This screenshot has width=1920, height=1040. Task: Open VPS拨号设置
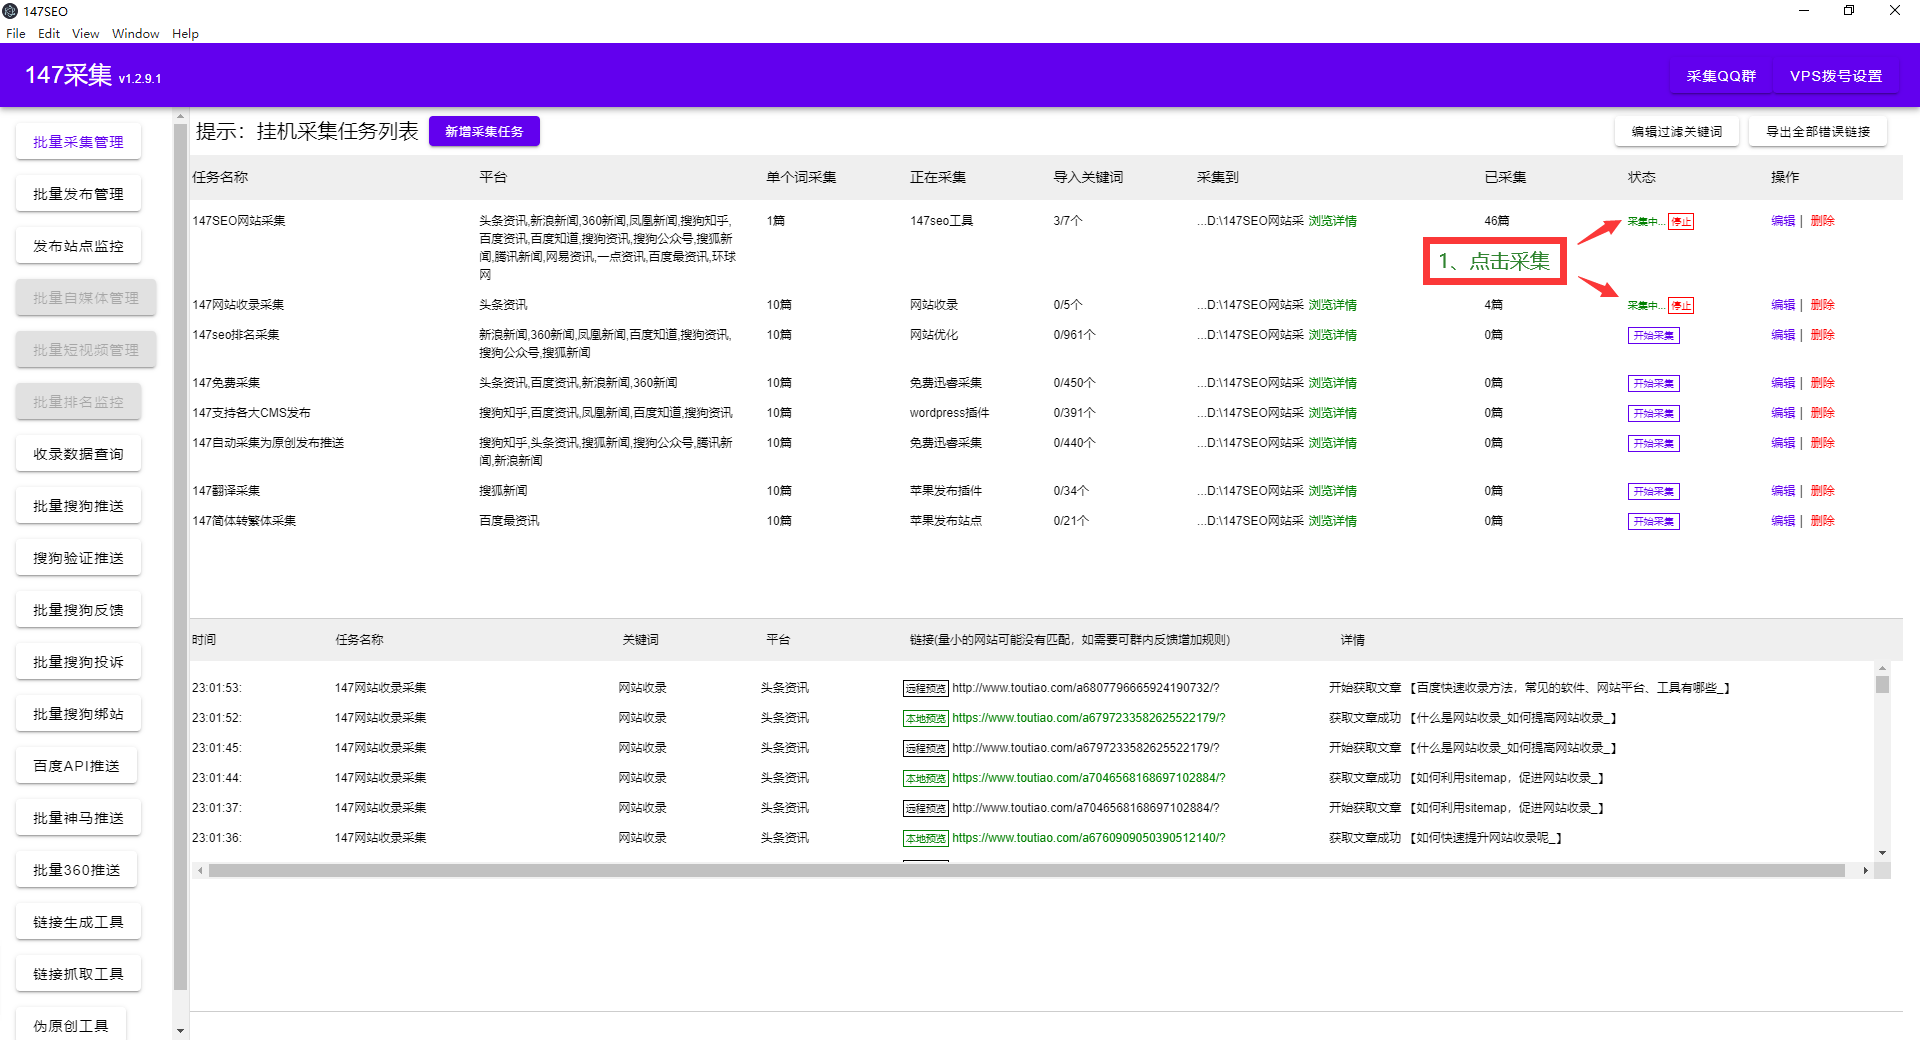1836,76
